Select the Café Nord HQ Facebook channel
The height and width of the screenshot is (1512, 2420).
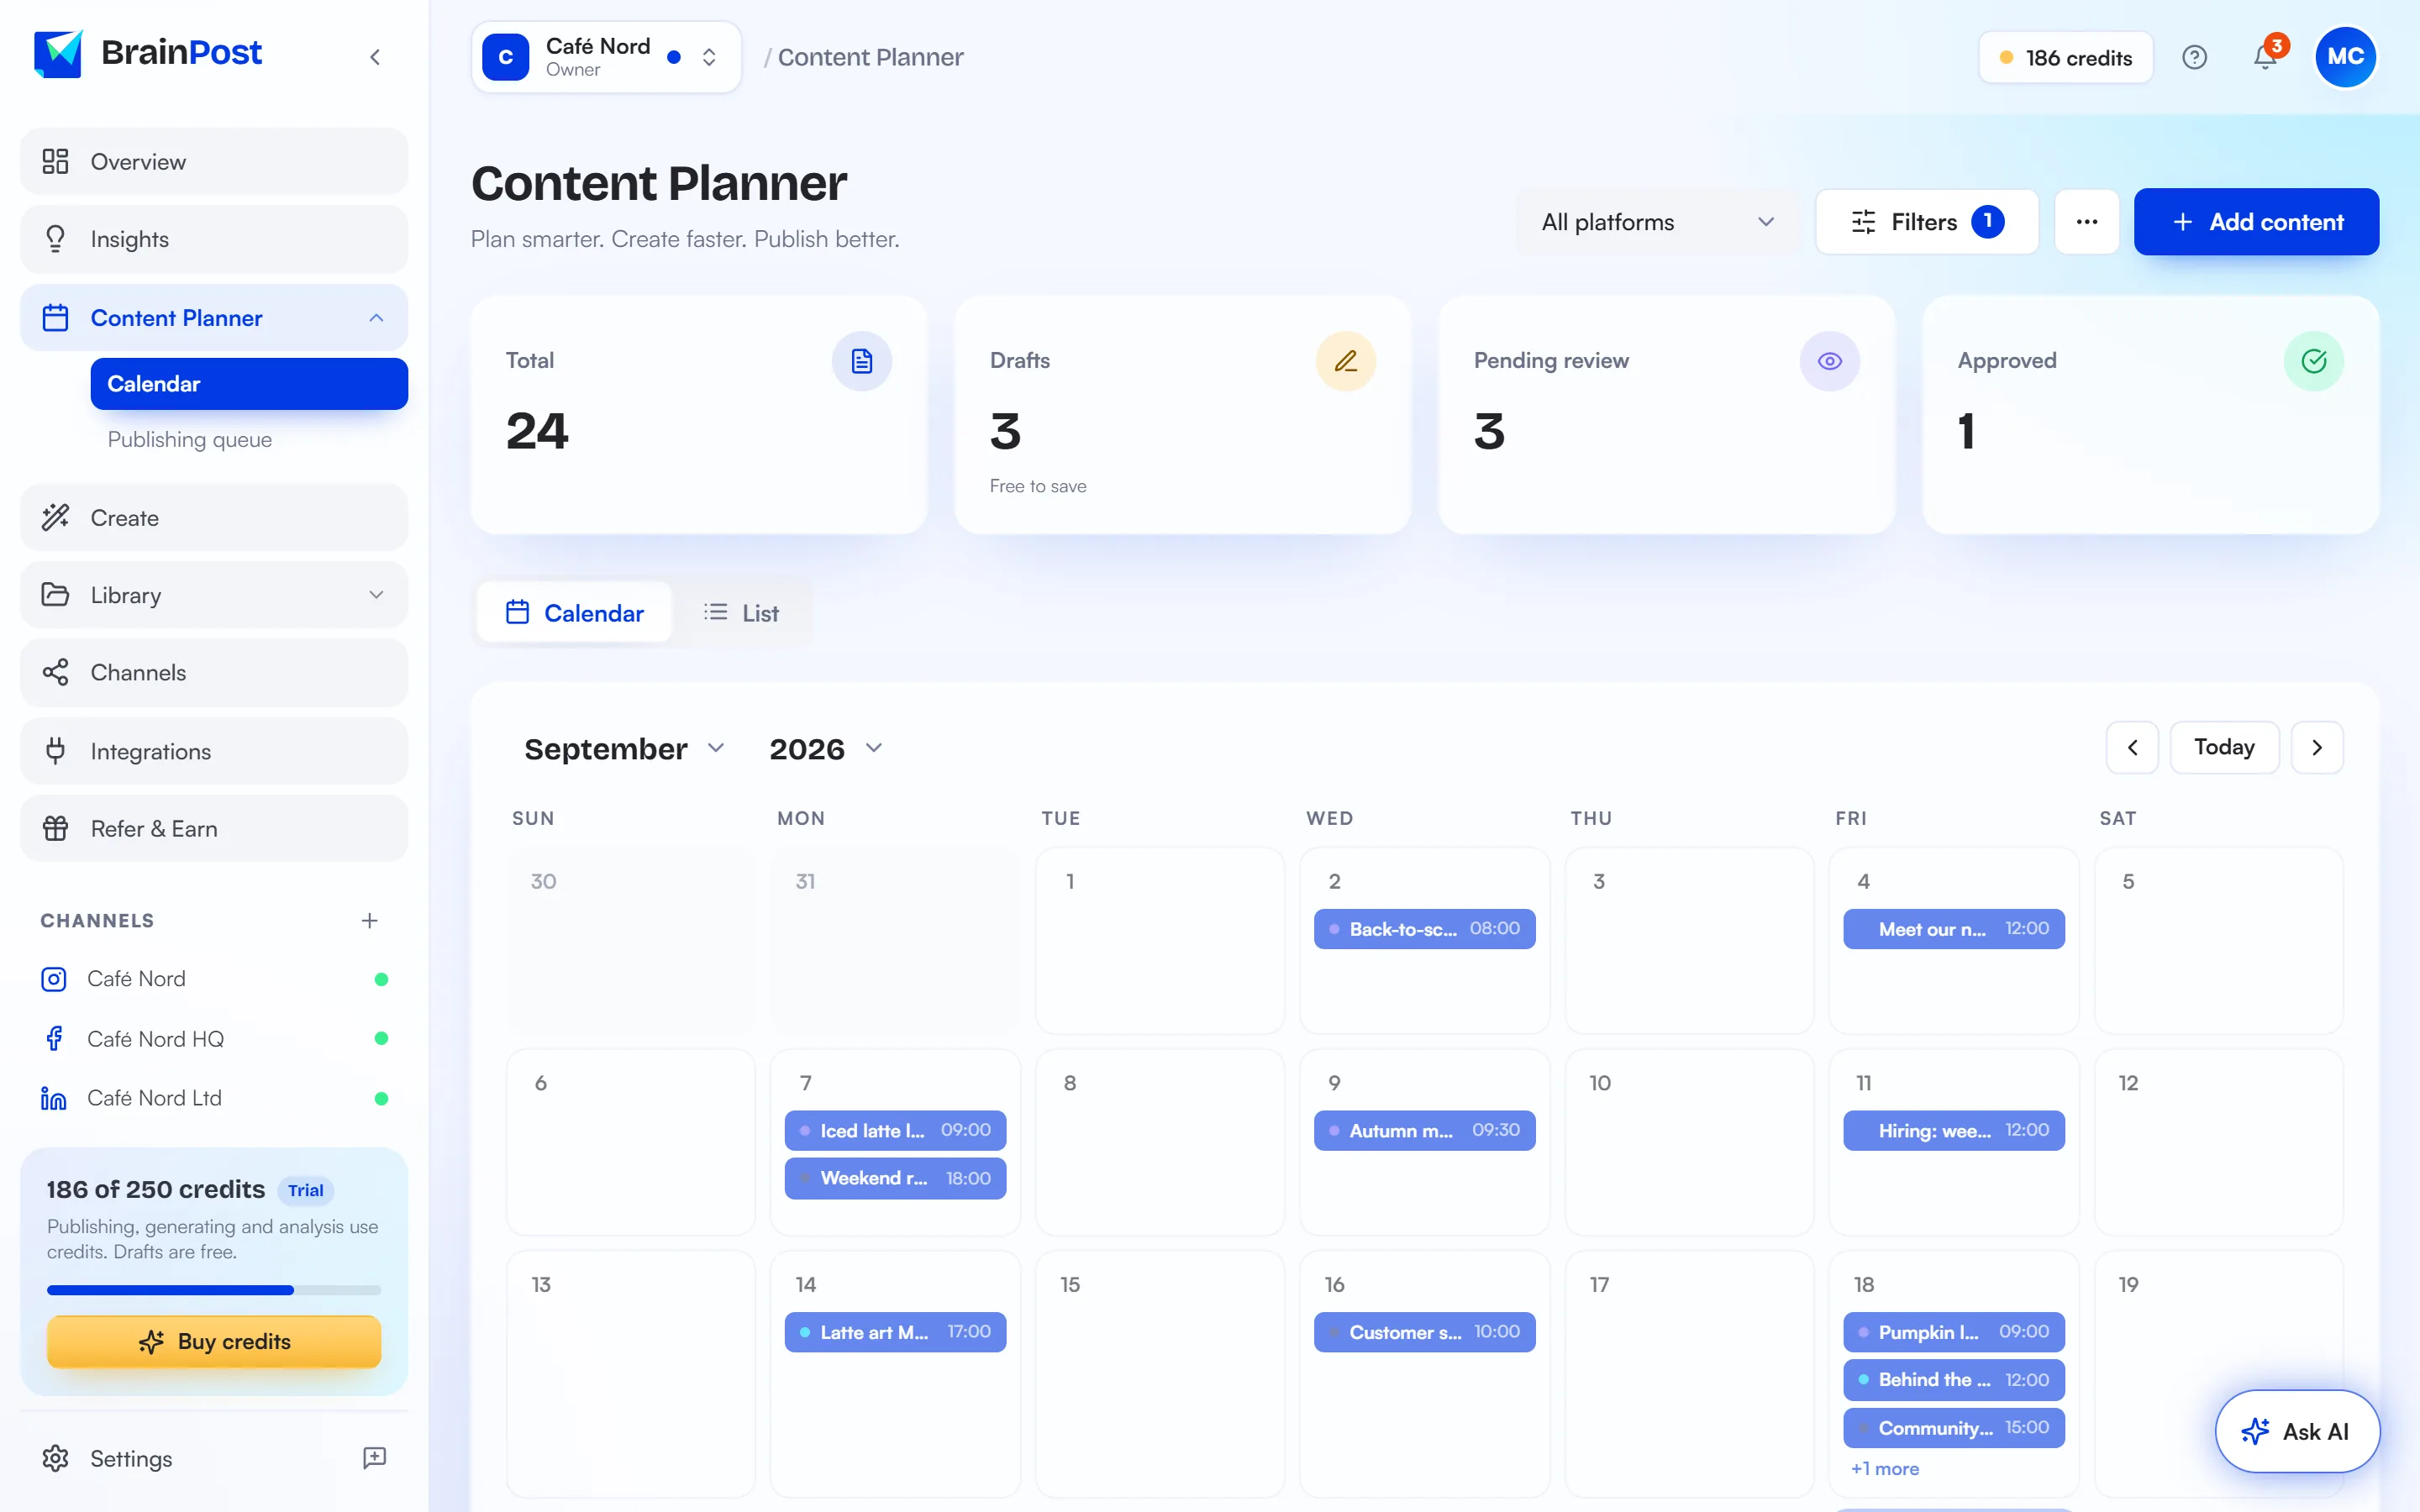214,1038
